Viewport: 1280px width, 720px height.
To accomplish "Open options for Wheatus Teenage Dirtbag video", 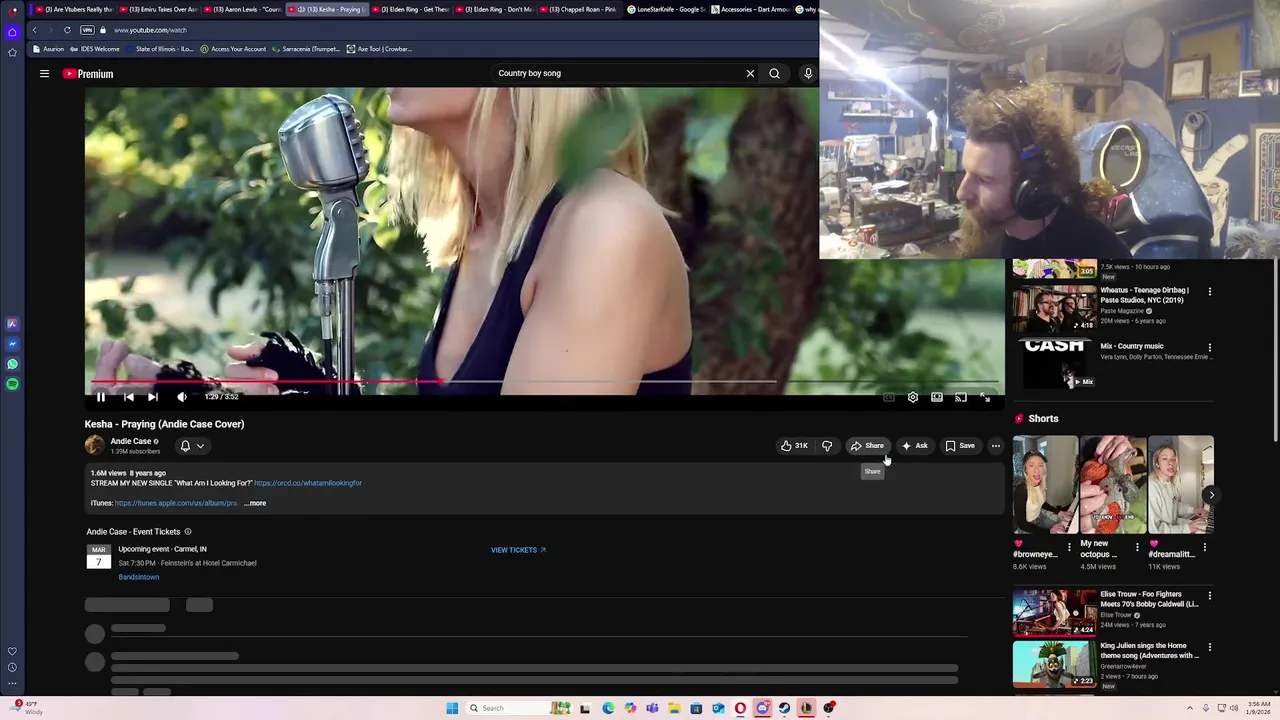I will pos(1209,292).
